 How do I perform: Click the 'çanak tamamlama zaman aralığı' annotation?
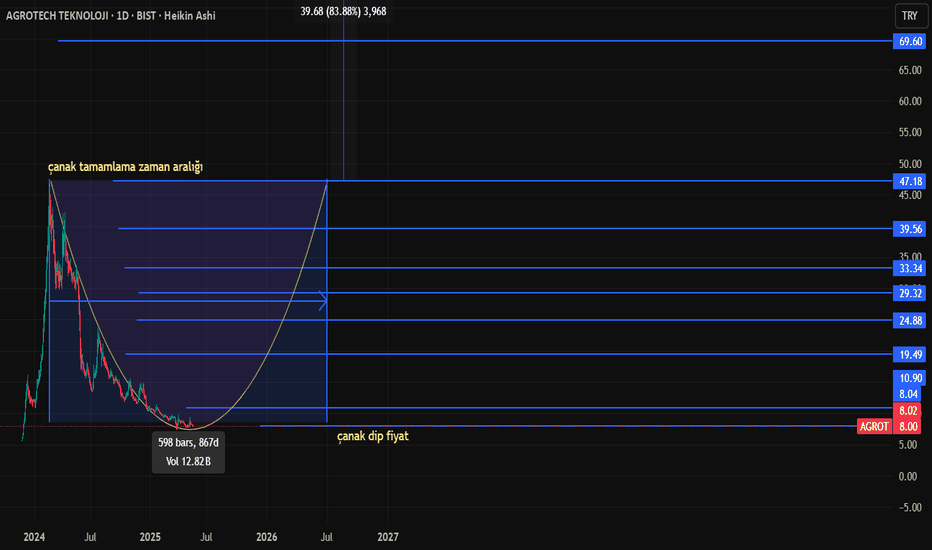point(125,167)
